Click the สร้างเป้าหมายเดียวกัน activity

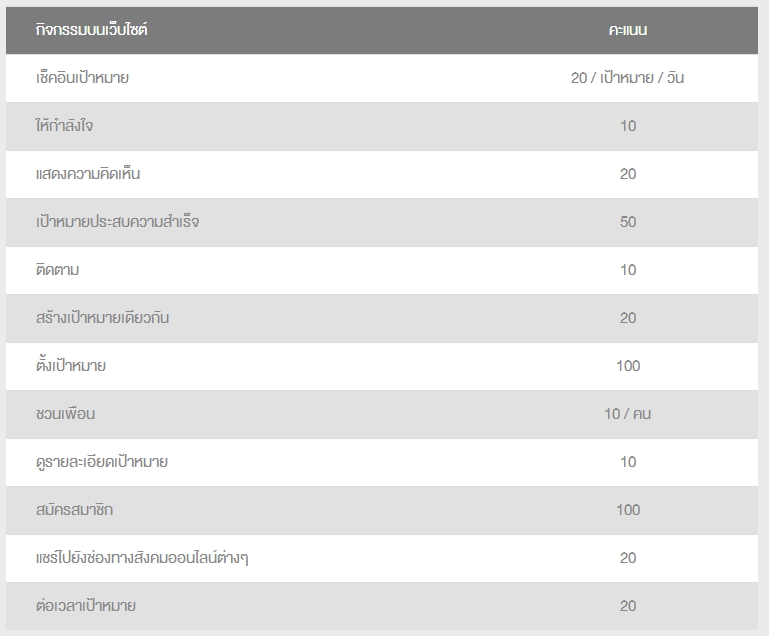(x=102, y=318)
